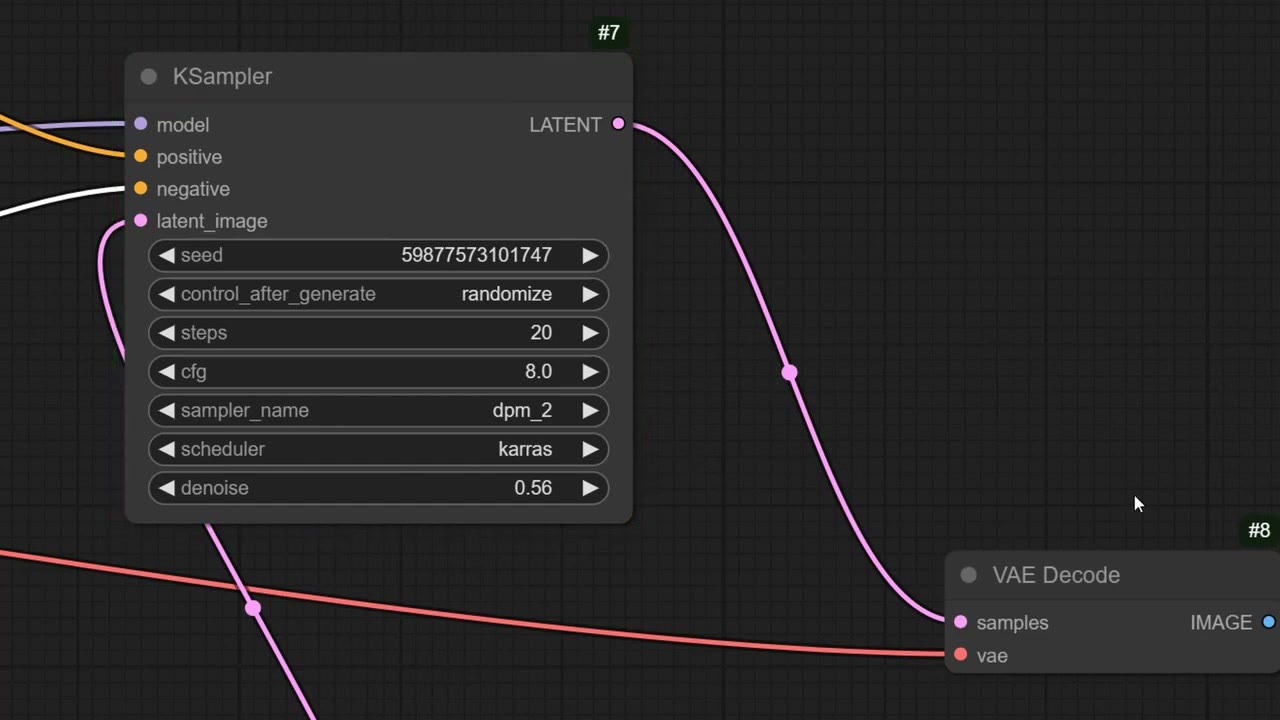Click the IMAGE output socket on VAE Decode
The width and height of the screenshot is (1280, 720).
1269,622
